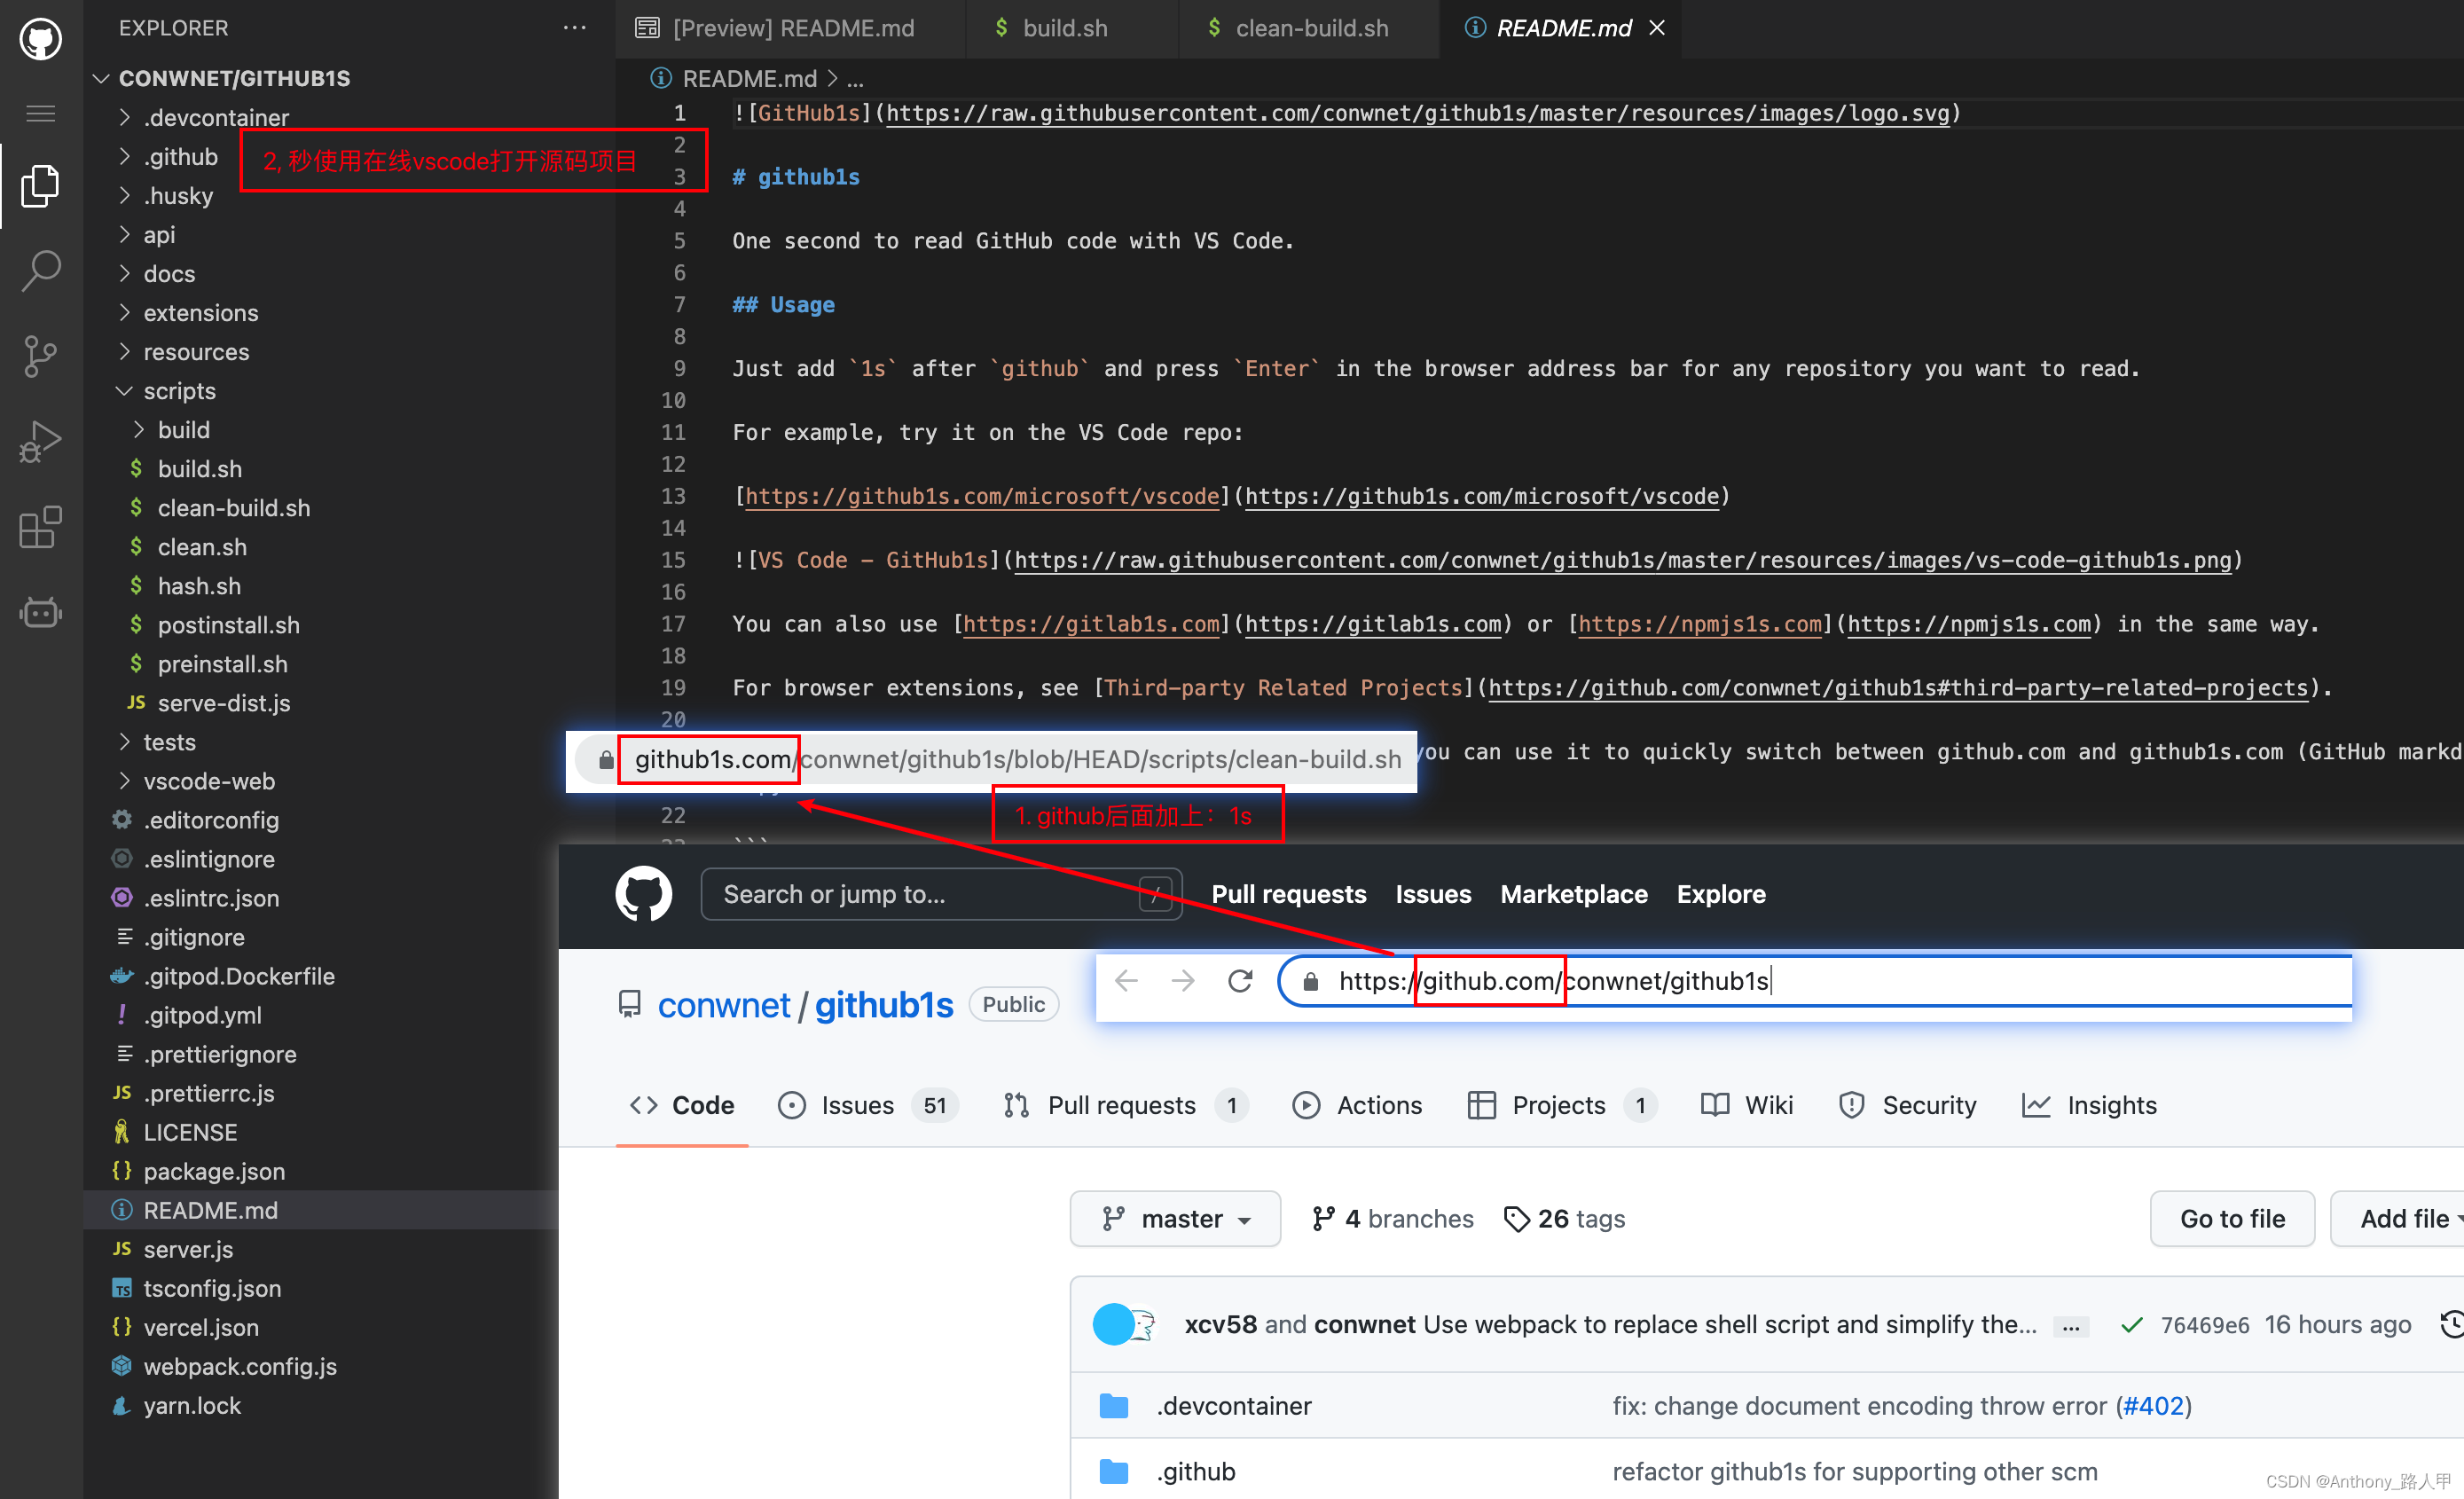Open the master branch dropdown
2464x1499 pixels.
coord(1175,1218)
